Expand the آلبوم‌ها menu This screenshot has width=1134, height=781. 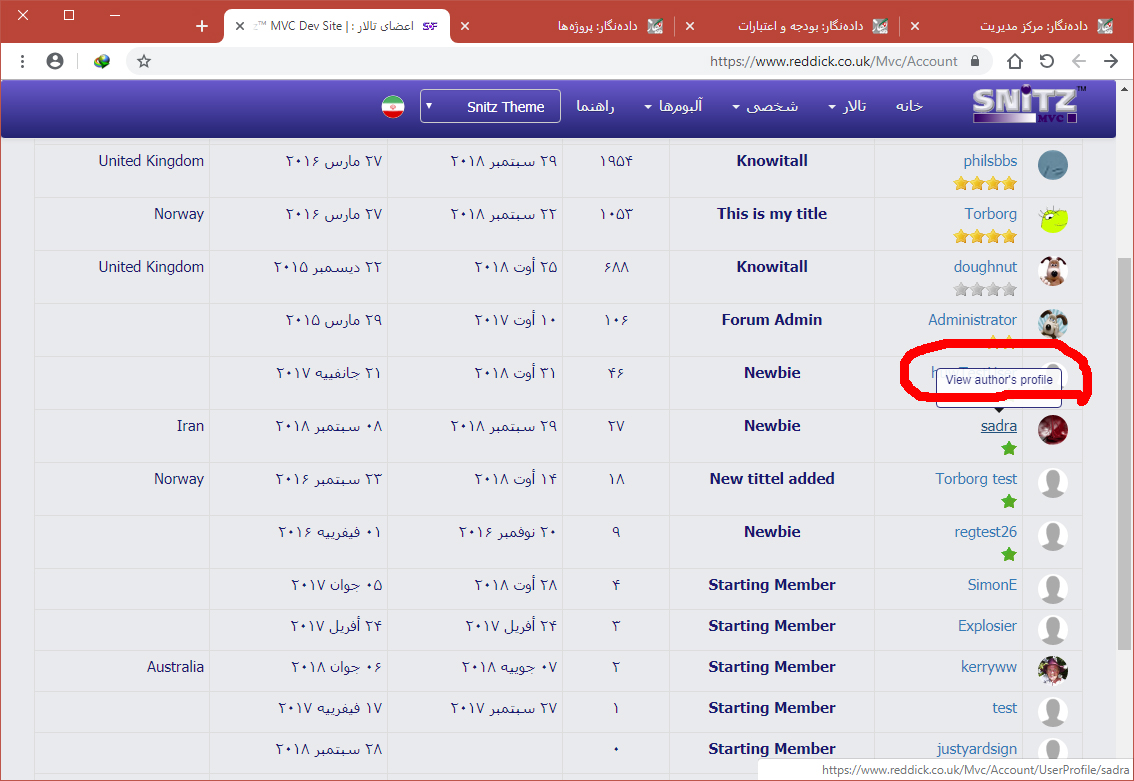[x=673, y=107]
